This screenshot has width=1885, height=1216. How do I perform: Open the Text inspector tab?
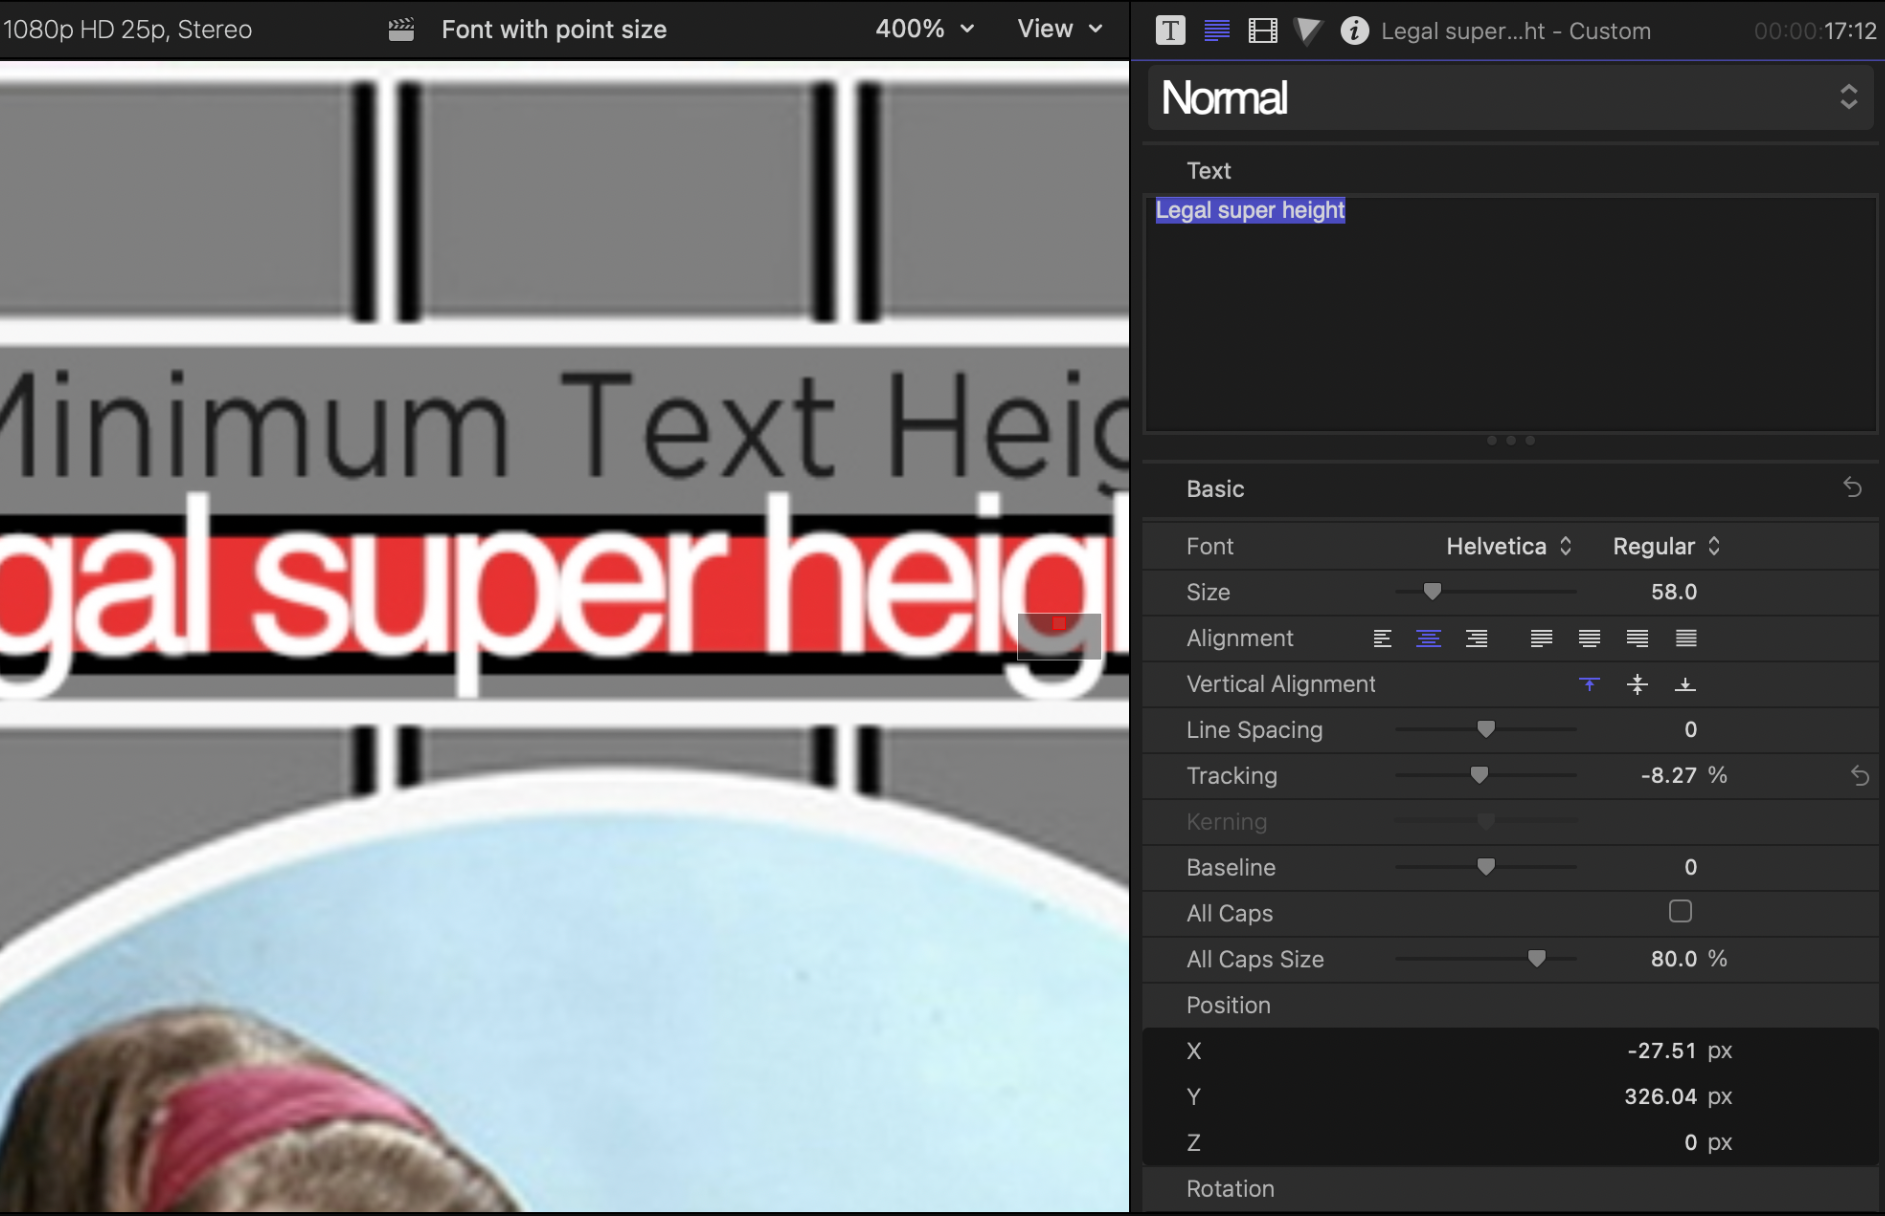click(1217, 31)
